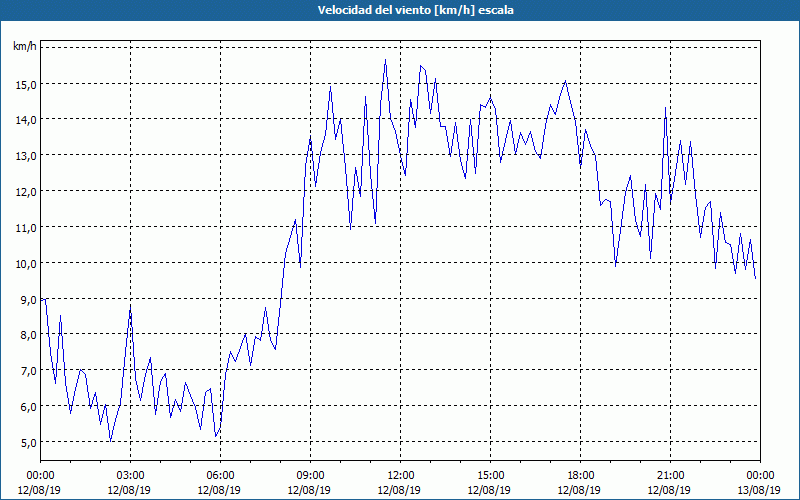Screen dimensions: 800x500
Task: Click the chart title 'Velocidad del viento [km/h] escala'
Action: click(415, 10)
